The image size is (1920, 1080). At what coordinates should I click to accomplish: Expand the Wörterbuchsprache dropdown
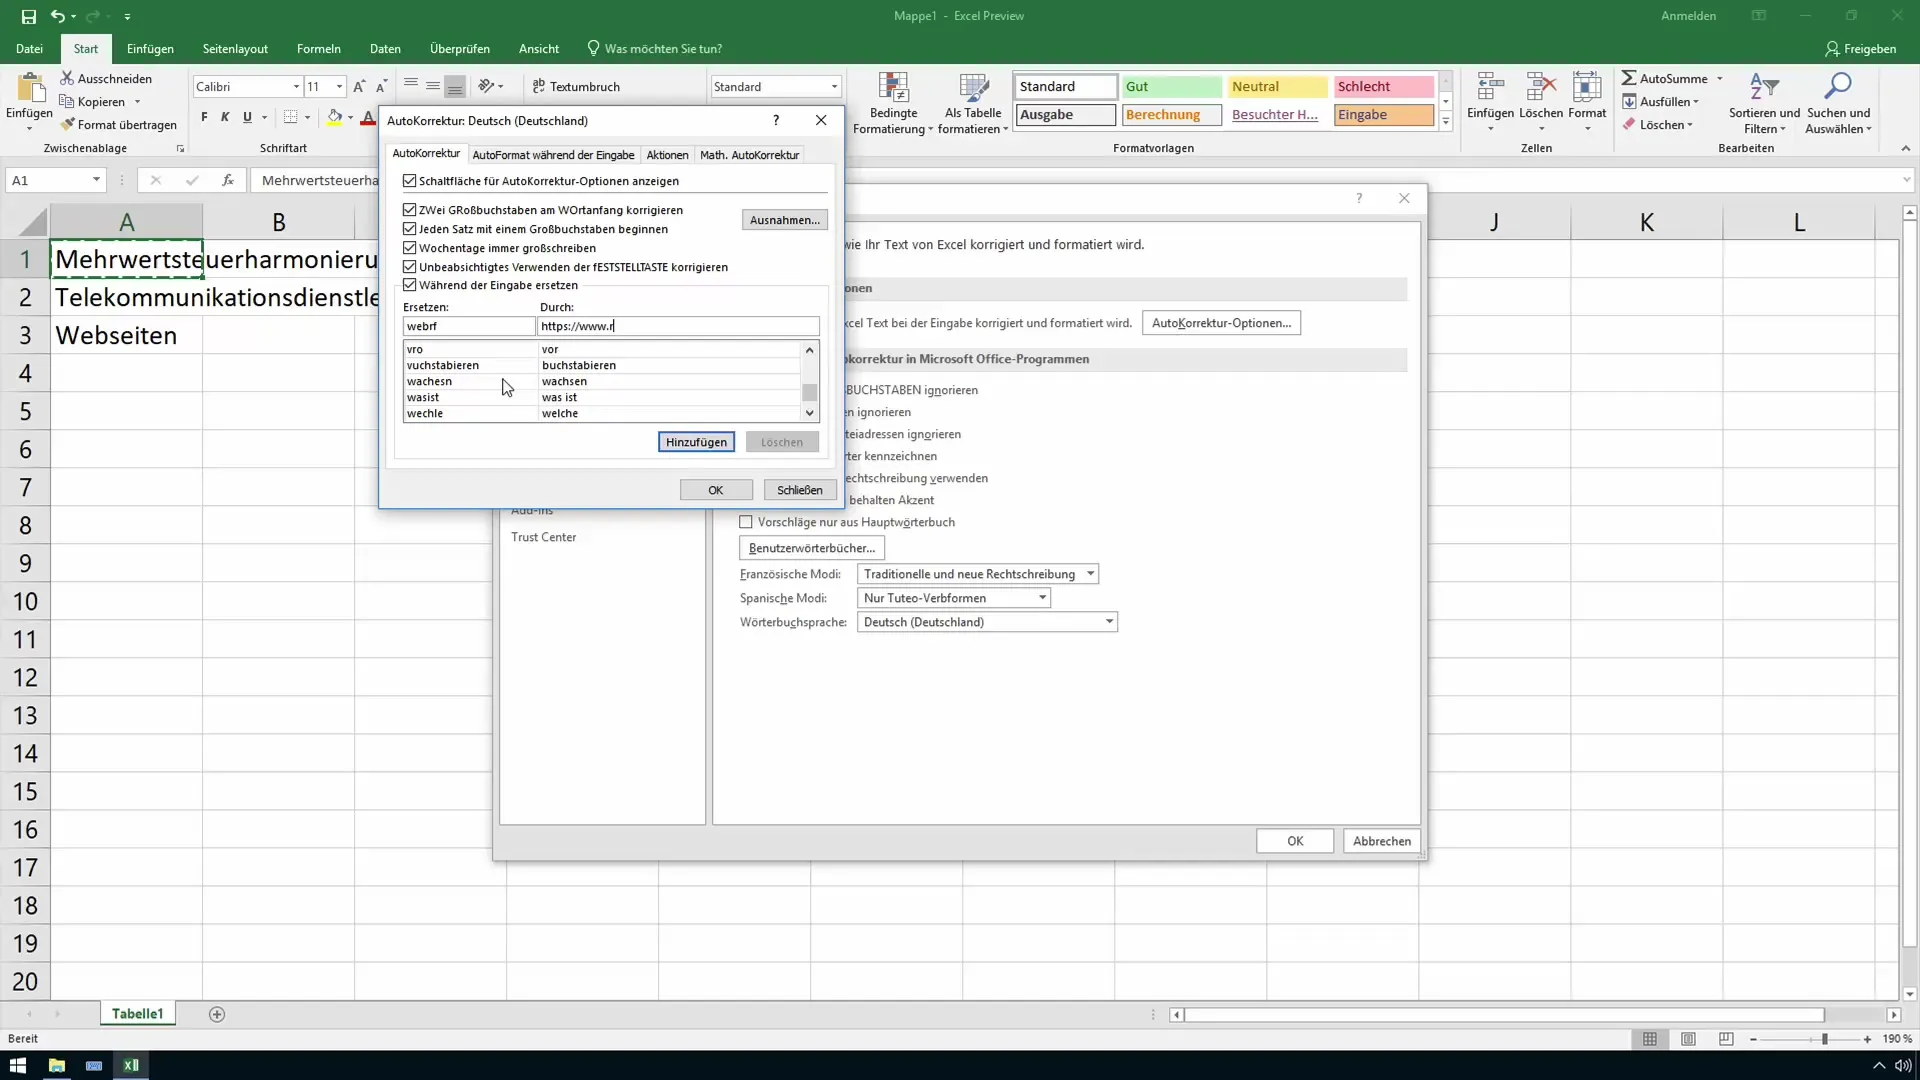point(1108,622)
